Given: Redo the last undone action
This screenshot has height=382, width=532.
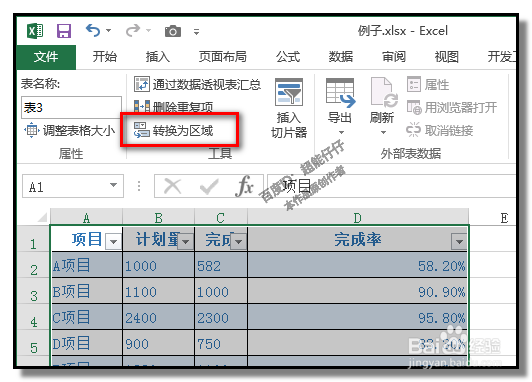Looking at the screenshot, I should click(x=133, y=31).
